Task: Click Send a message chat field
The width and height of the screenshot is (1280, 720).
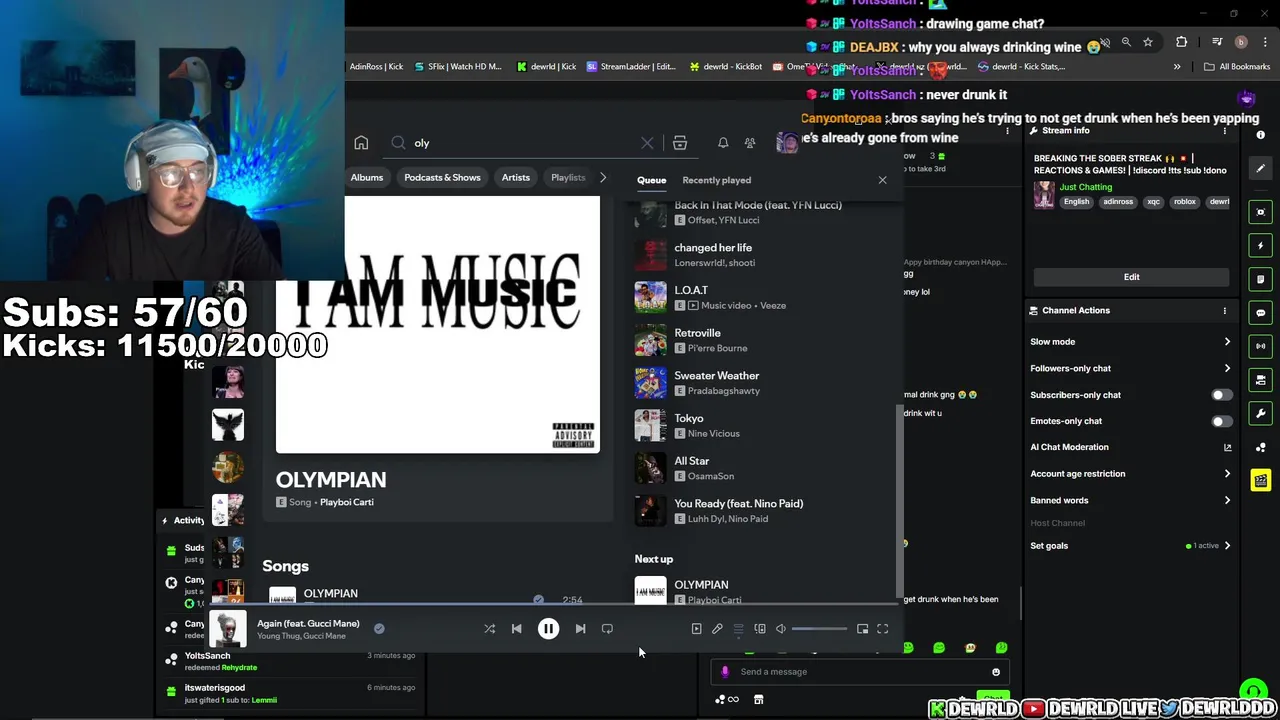Action: coord(858,672)
